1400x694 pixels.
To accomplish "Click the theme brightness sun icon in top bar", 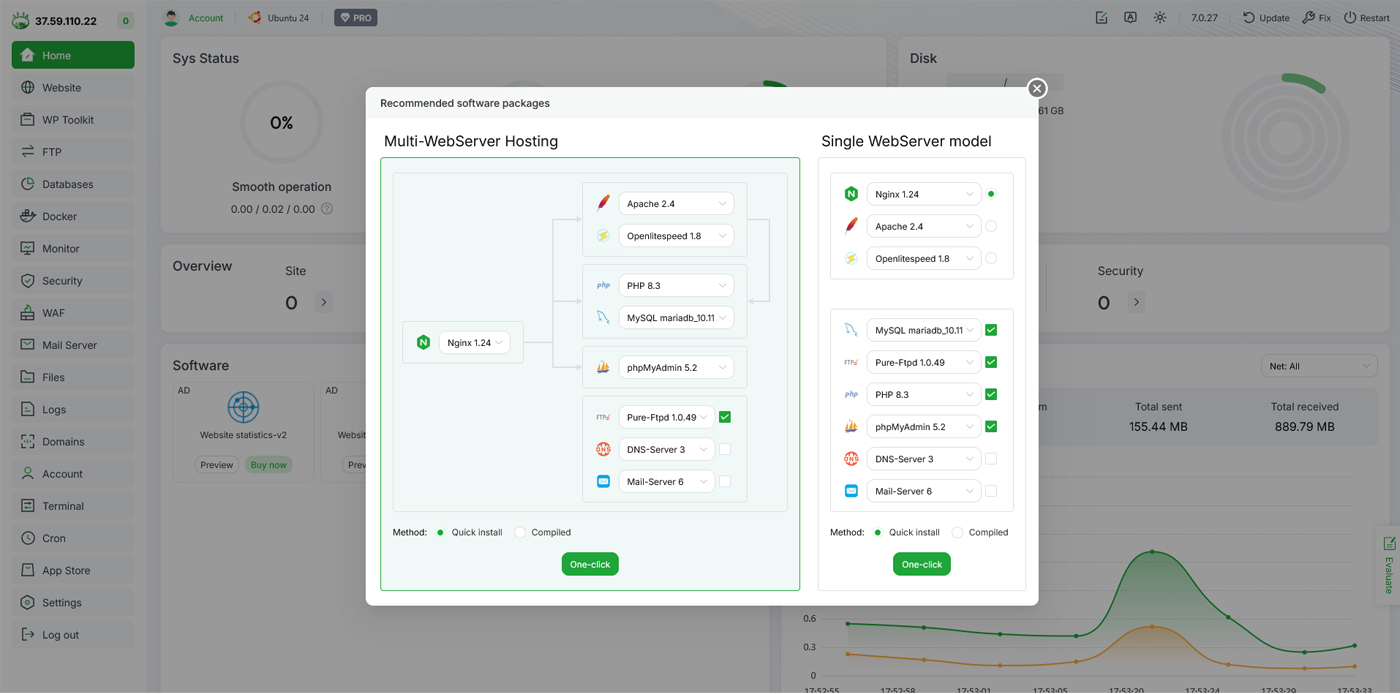I will point(1159,18).
